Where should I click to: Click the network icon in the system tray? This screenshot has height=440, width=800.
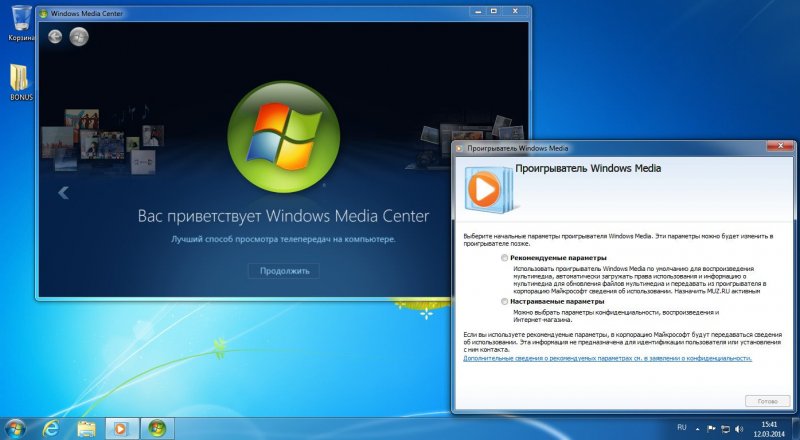point(725,429)
